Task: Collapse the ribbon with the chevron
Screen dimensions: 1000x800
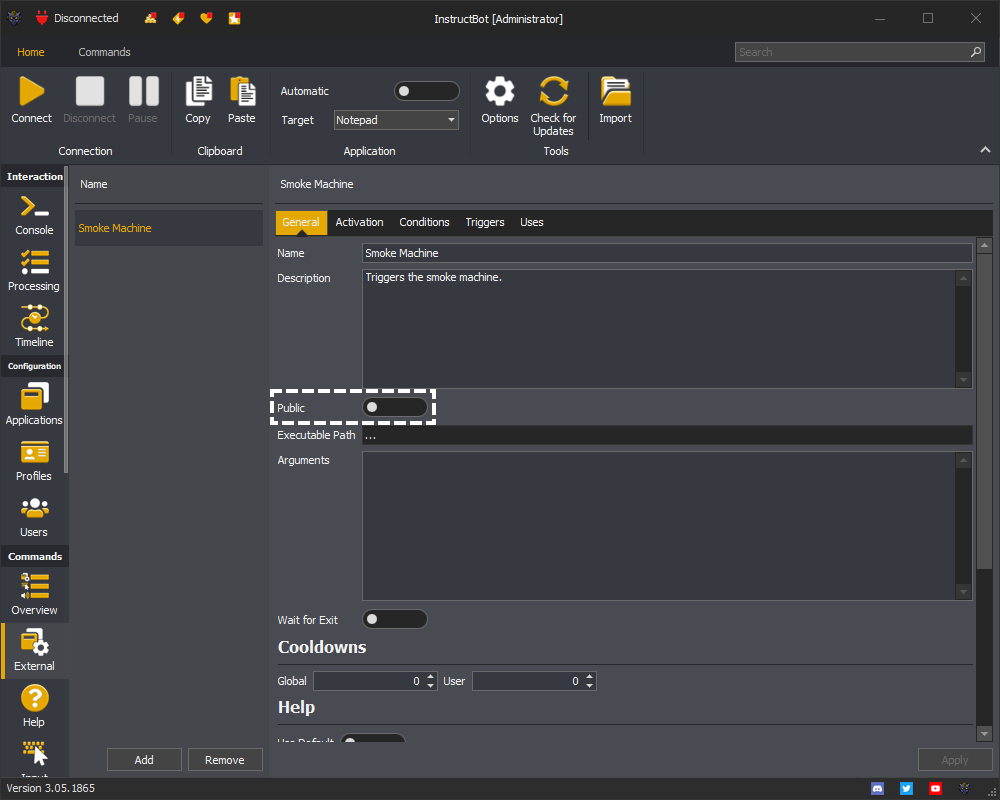Action: (x=985, y=150)
